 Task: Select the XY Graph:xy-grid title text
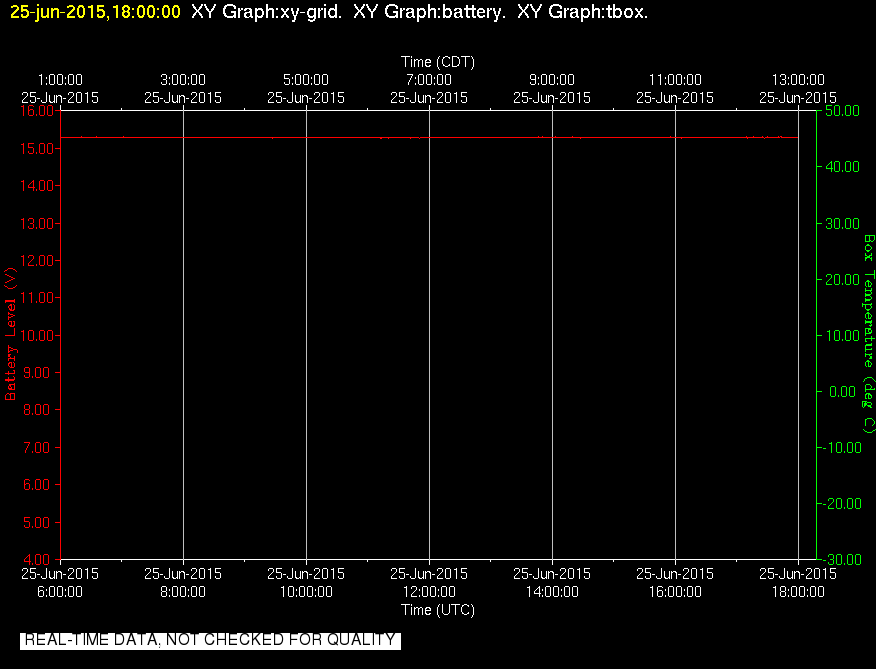pos(266,12)
